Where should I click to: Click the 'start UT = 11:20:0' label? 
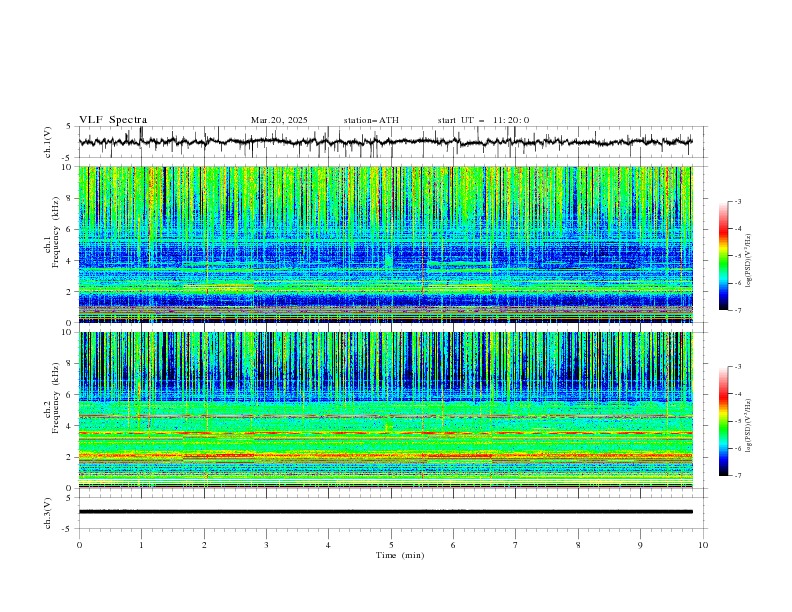pyautogui.click(x=483, y=120)
